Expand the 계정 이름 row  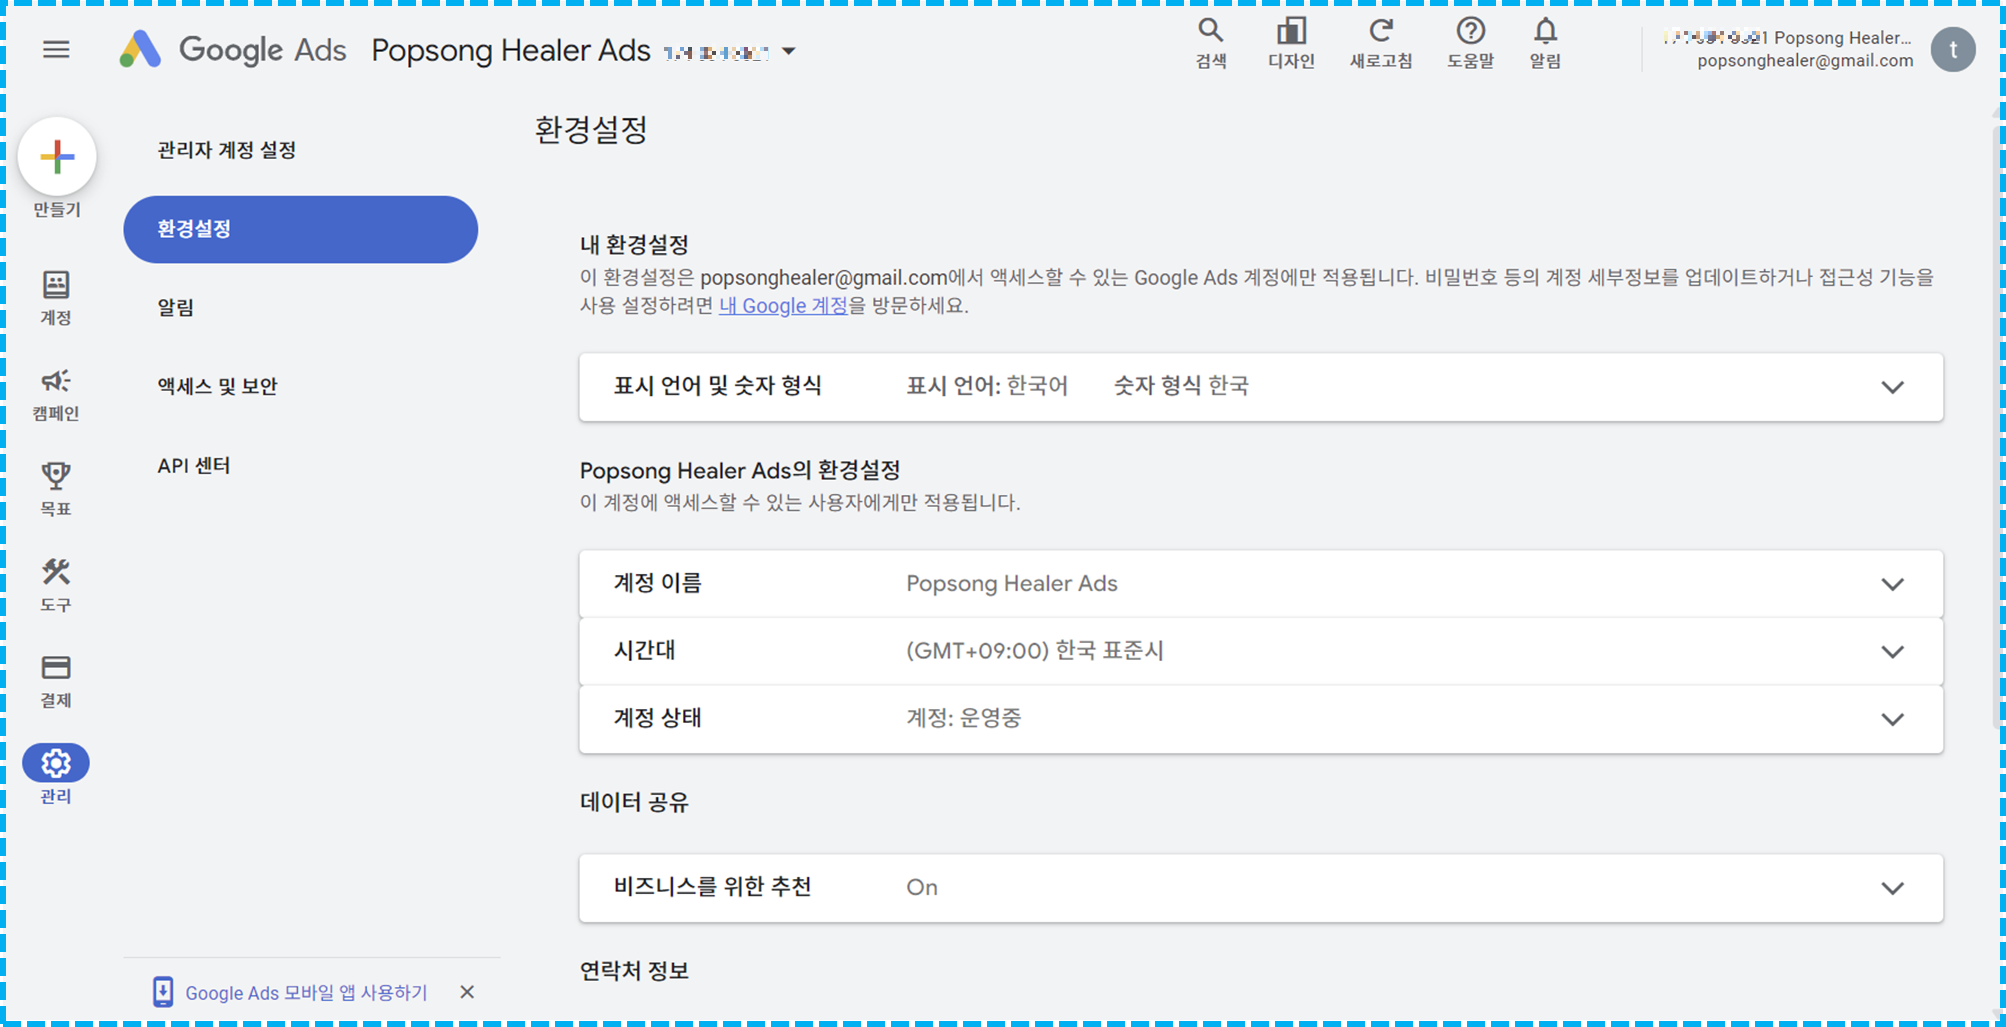[1261, 584]
